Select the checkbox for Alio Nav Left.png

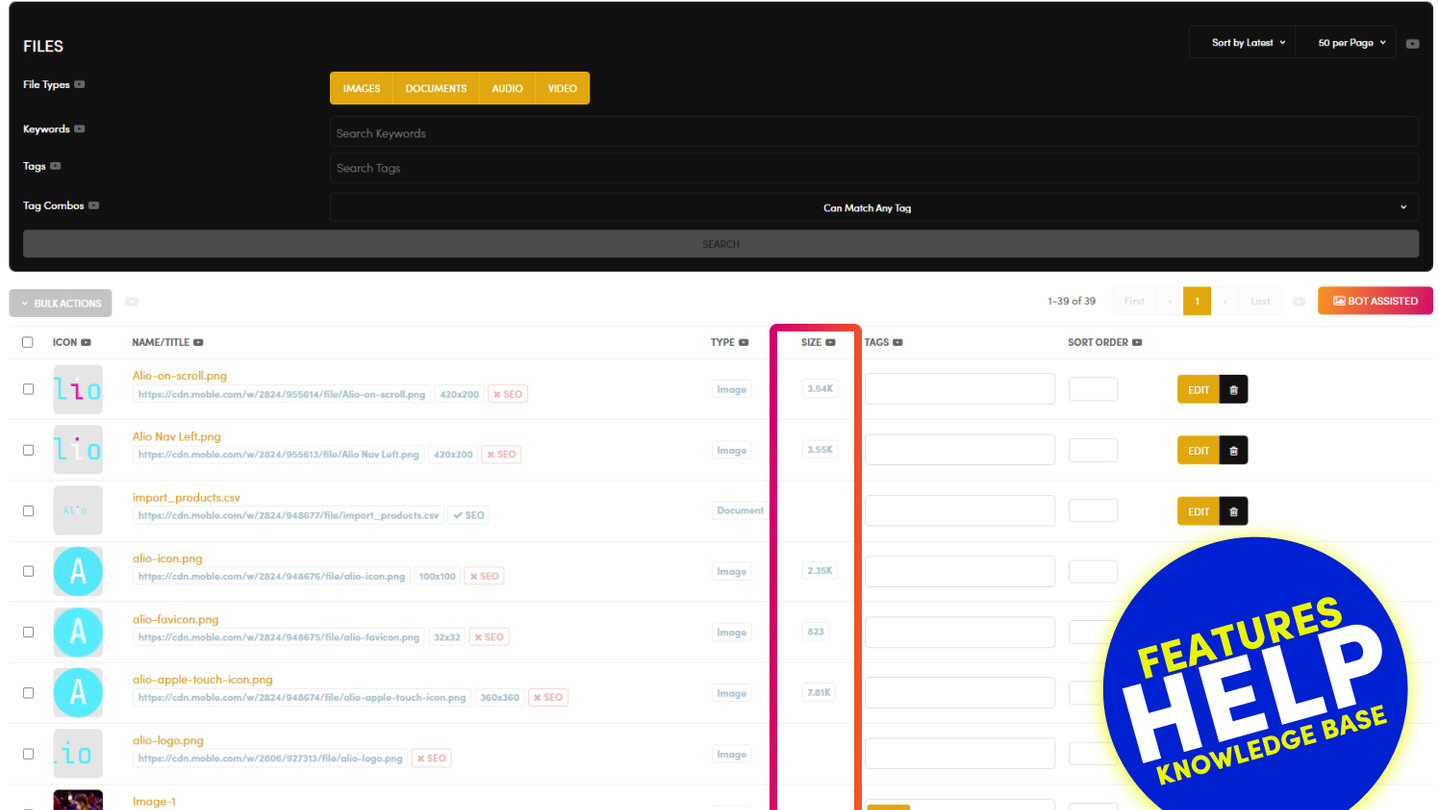pyautogui.click(x=28, y=450)
